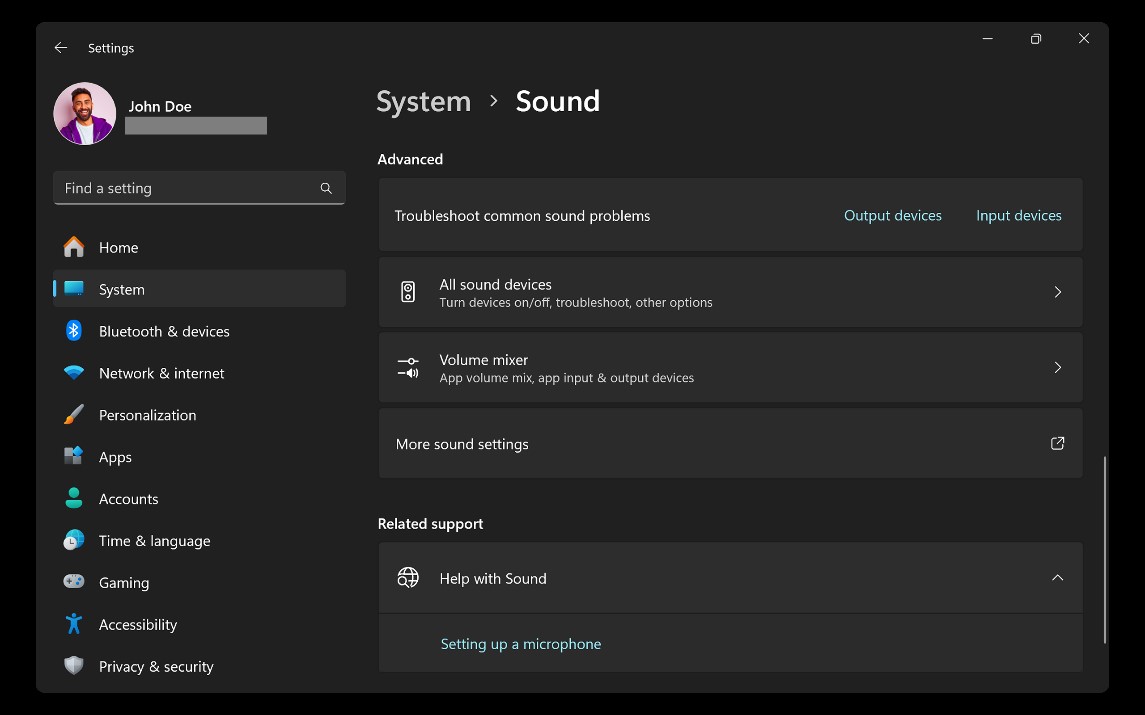
Task: Click Troubleshoot common sound problems text
Action: point(522,216)
